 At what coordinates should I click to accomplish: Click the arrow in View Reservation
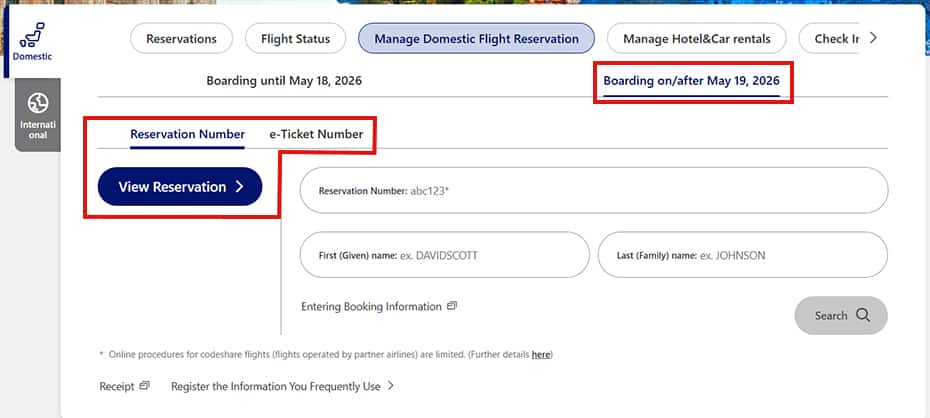pyautogui.click(x=240, y=187)
